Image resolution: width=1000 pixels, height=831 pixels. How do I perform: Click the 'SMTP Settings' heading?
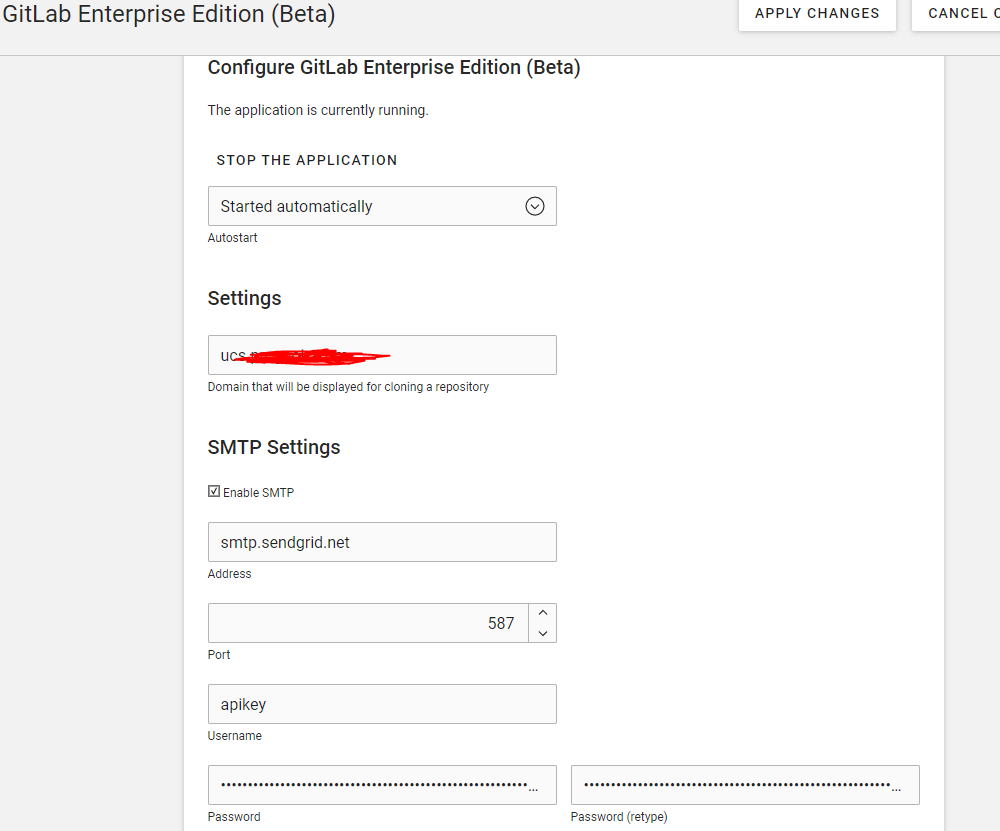274,447
